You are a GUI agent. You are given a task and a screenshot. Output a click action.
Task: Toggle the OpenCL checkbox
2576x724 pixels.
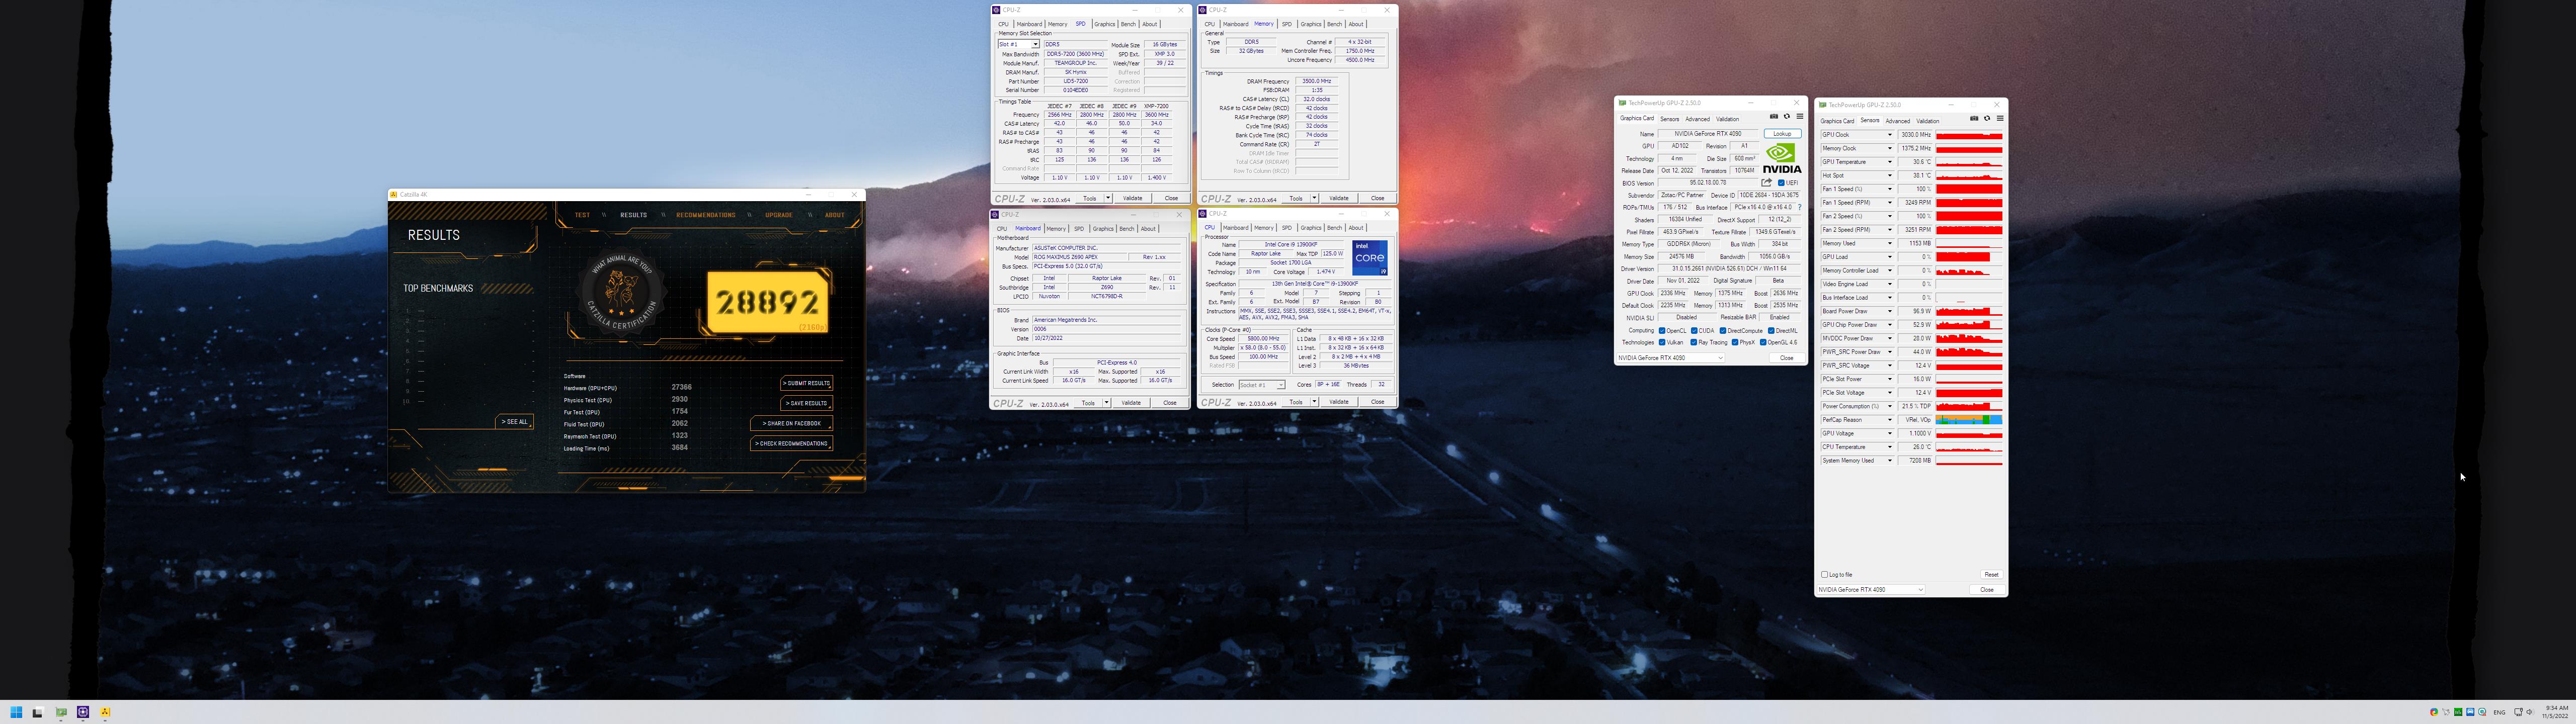(1662, 331)
